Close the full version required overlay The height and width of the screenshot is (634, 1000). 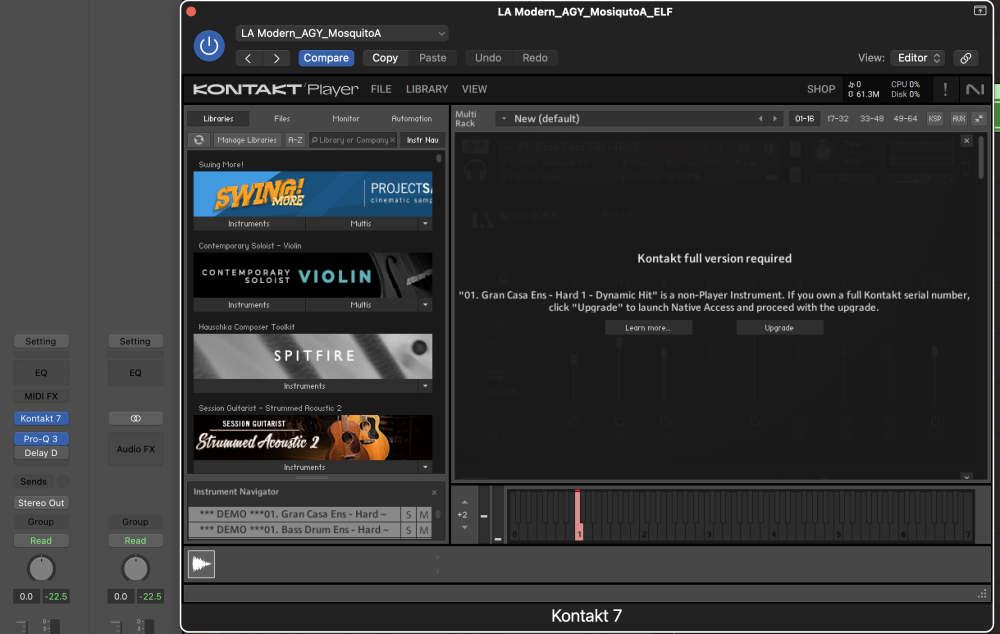tap(967, 140)
